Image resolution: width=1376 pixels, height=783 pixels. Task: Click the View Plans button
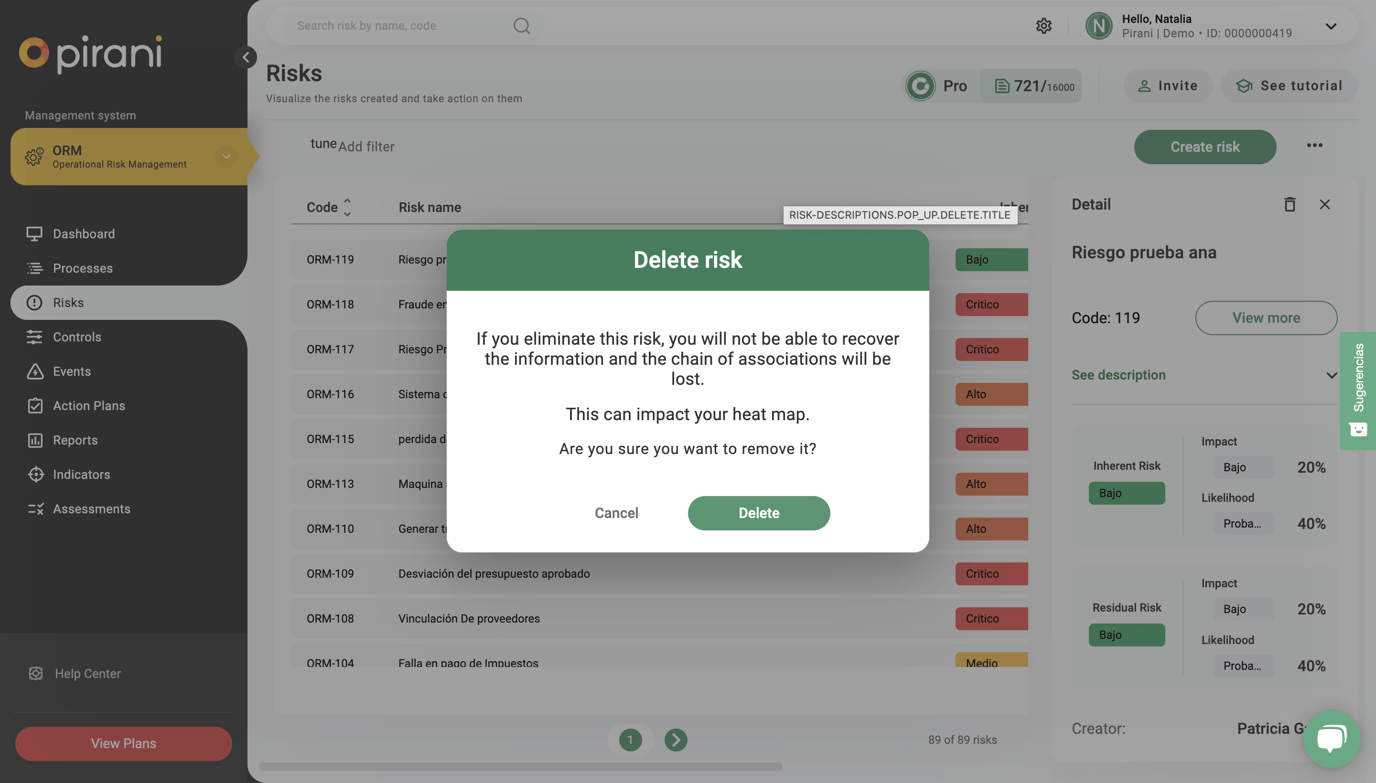(124, 744)
